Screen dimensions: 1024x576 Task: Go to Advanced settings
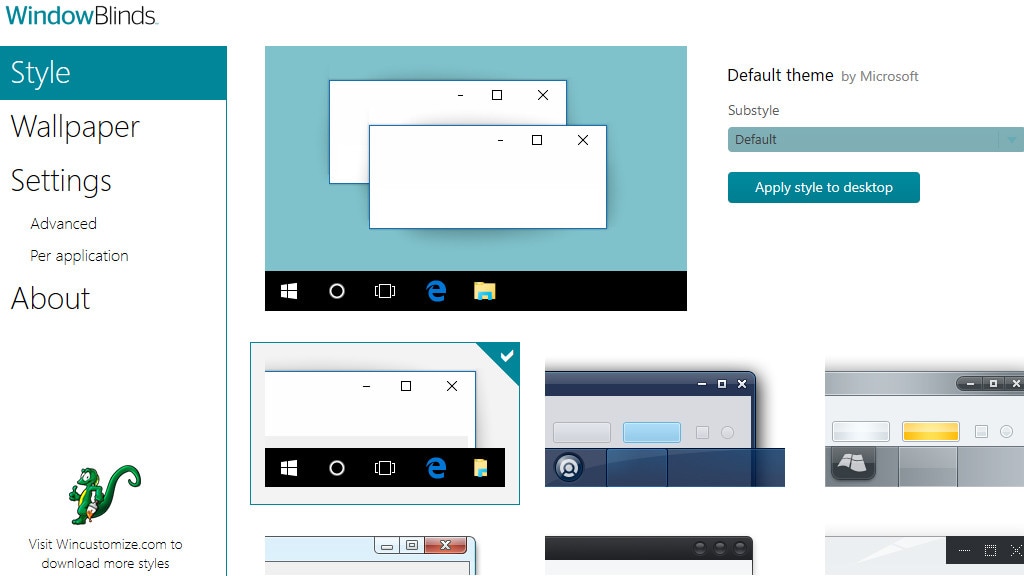pos(63,223)
